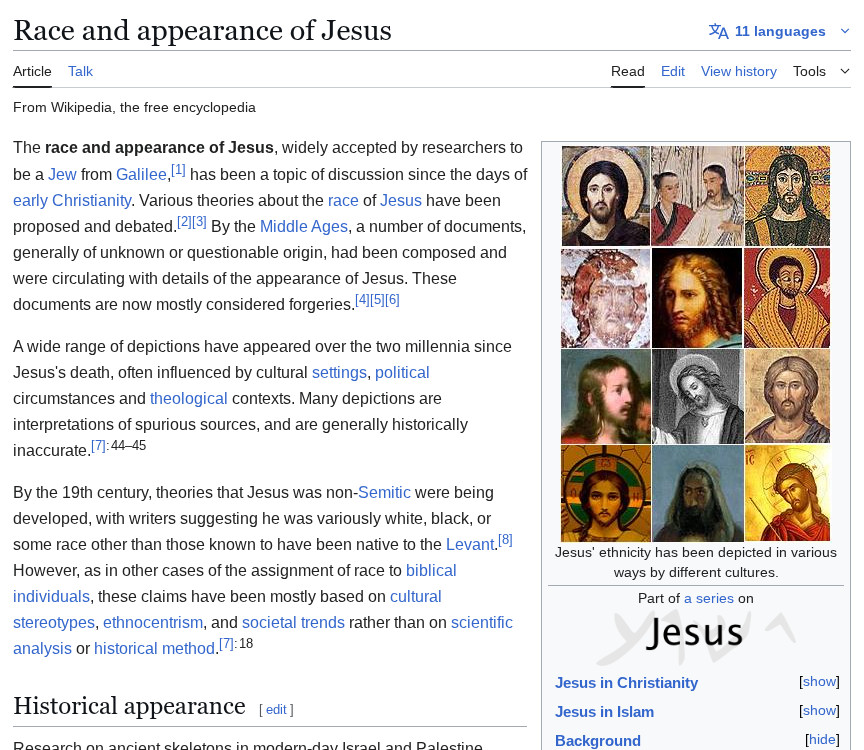Open the black-and-white engraving of Jesus
The width and height of the screenshot is (864, 750).
tap(697, 397)
